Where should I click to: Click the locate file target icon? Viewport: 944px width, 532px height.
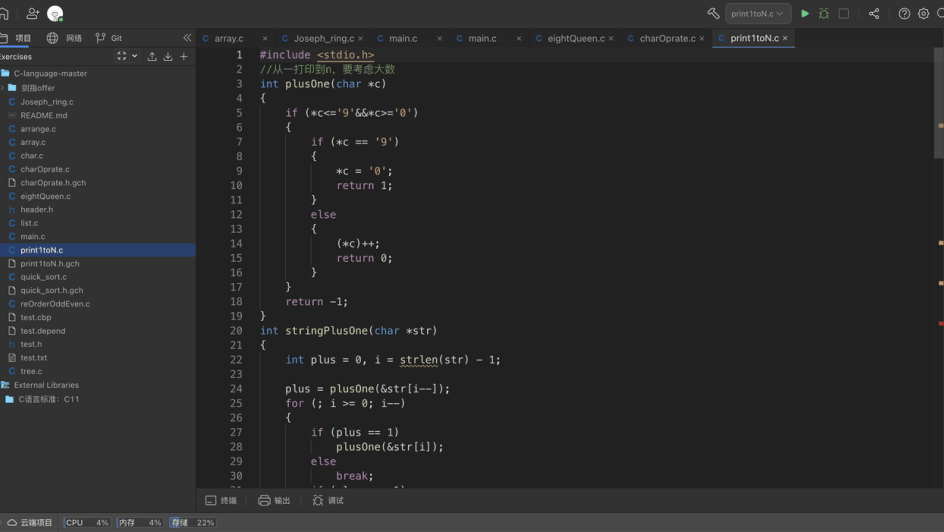122,56
